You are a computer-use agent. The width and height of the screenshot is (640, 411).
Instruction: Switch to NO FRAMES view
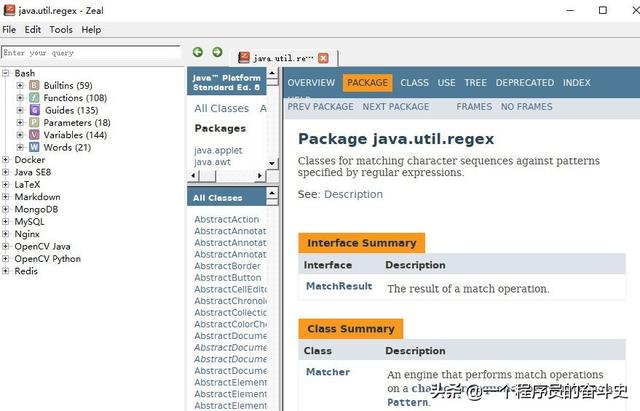coord(527,107)
